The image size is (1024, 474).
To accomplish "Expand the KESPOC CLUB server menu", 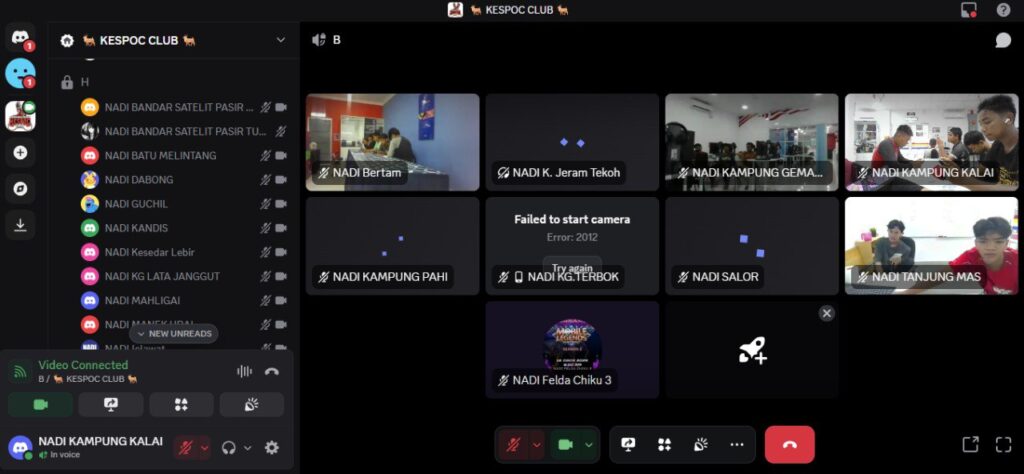I will (281, 40).
